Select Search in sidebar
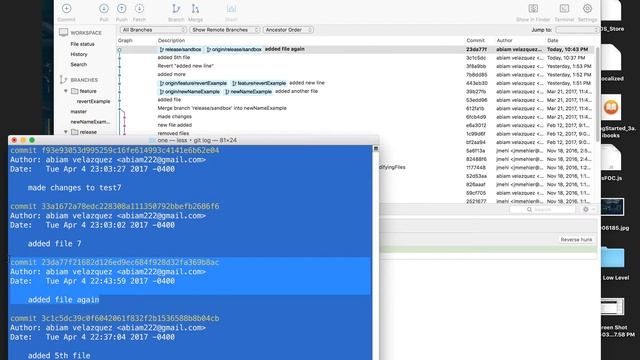 coord(78,64)
